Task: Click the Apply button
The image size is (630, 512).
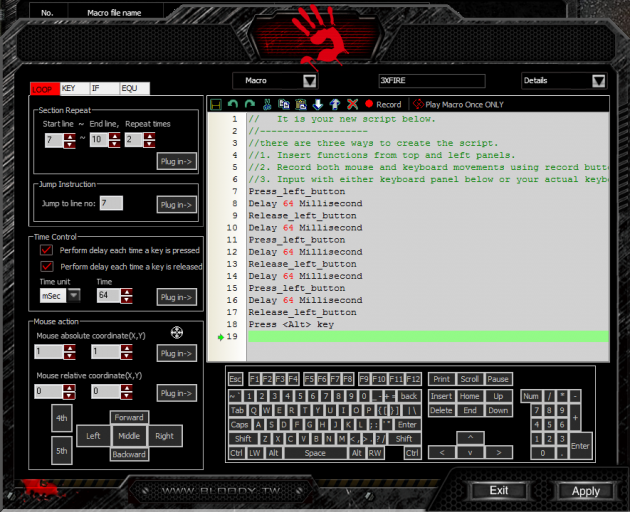Action: coord(585,491)
